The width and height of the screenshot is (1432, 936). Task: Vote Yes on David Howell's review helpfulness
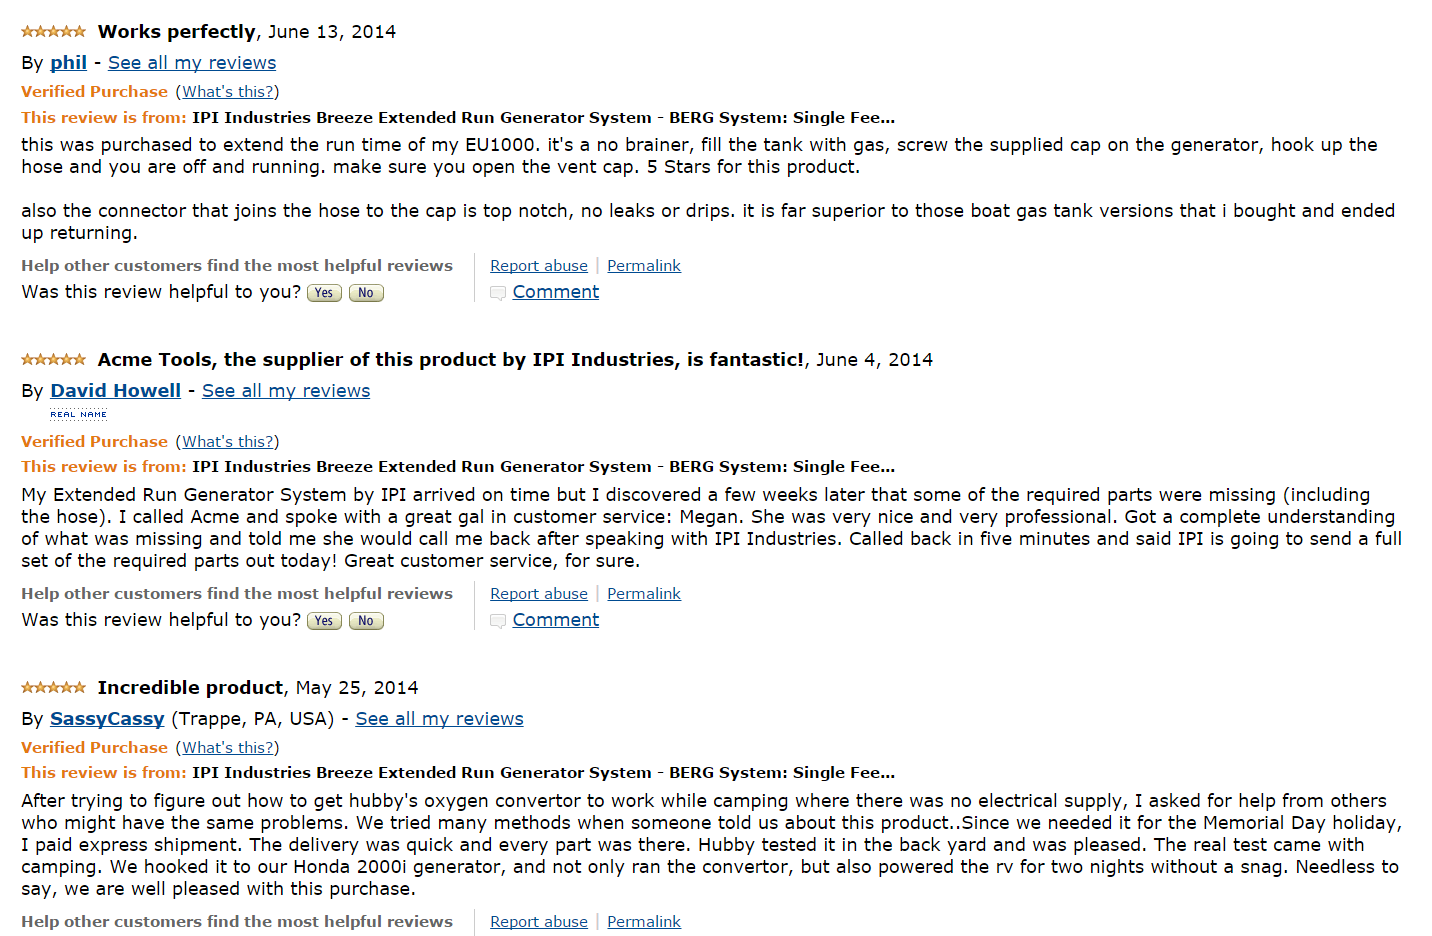pyautogui.click(x=324, y=621)
